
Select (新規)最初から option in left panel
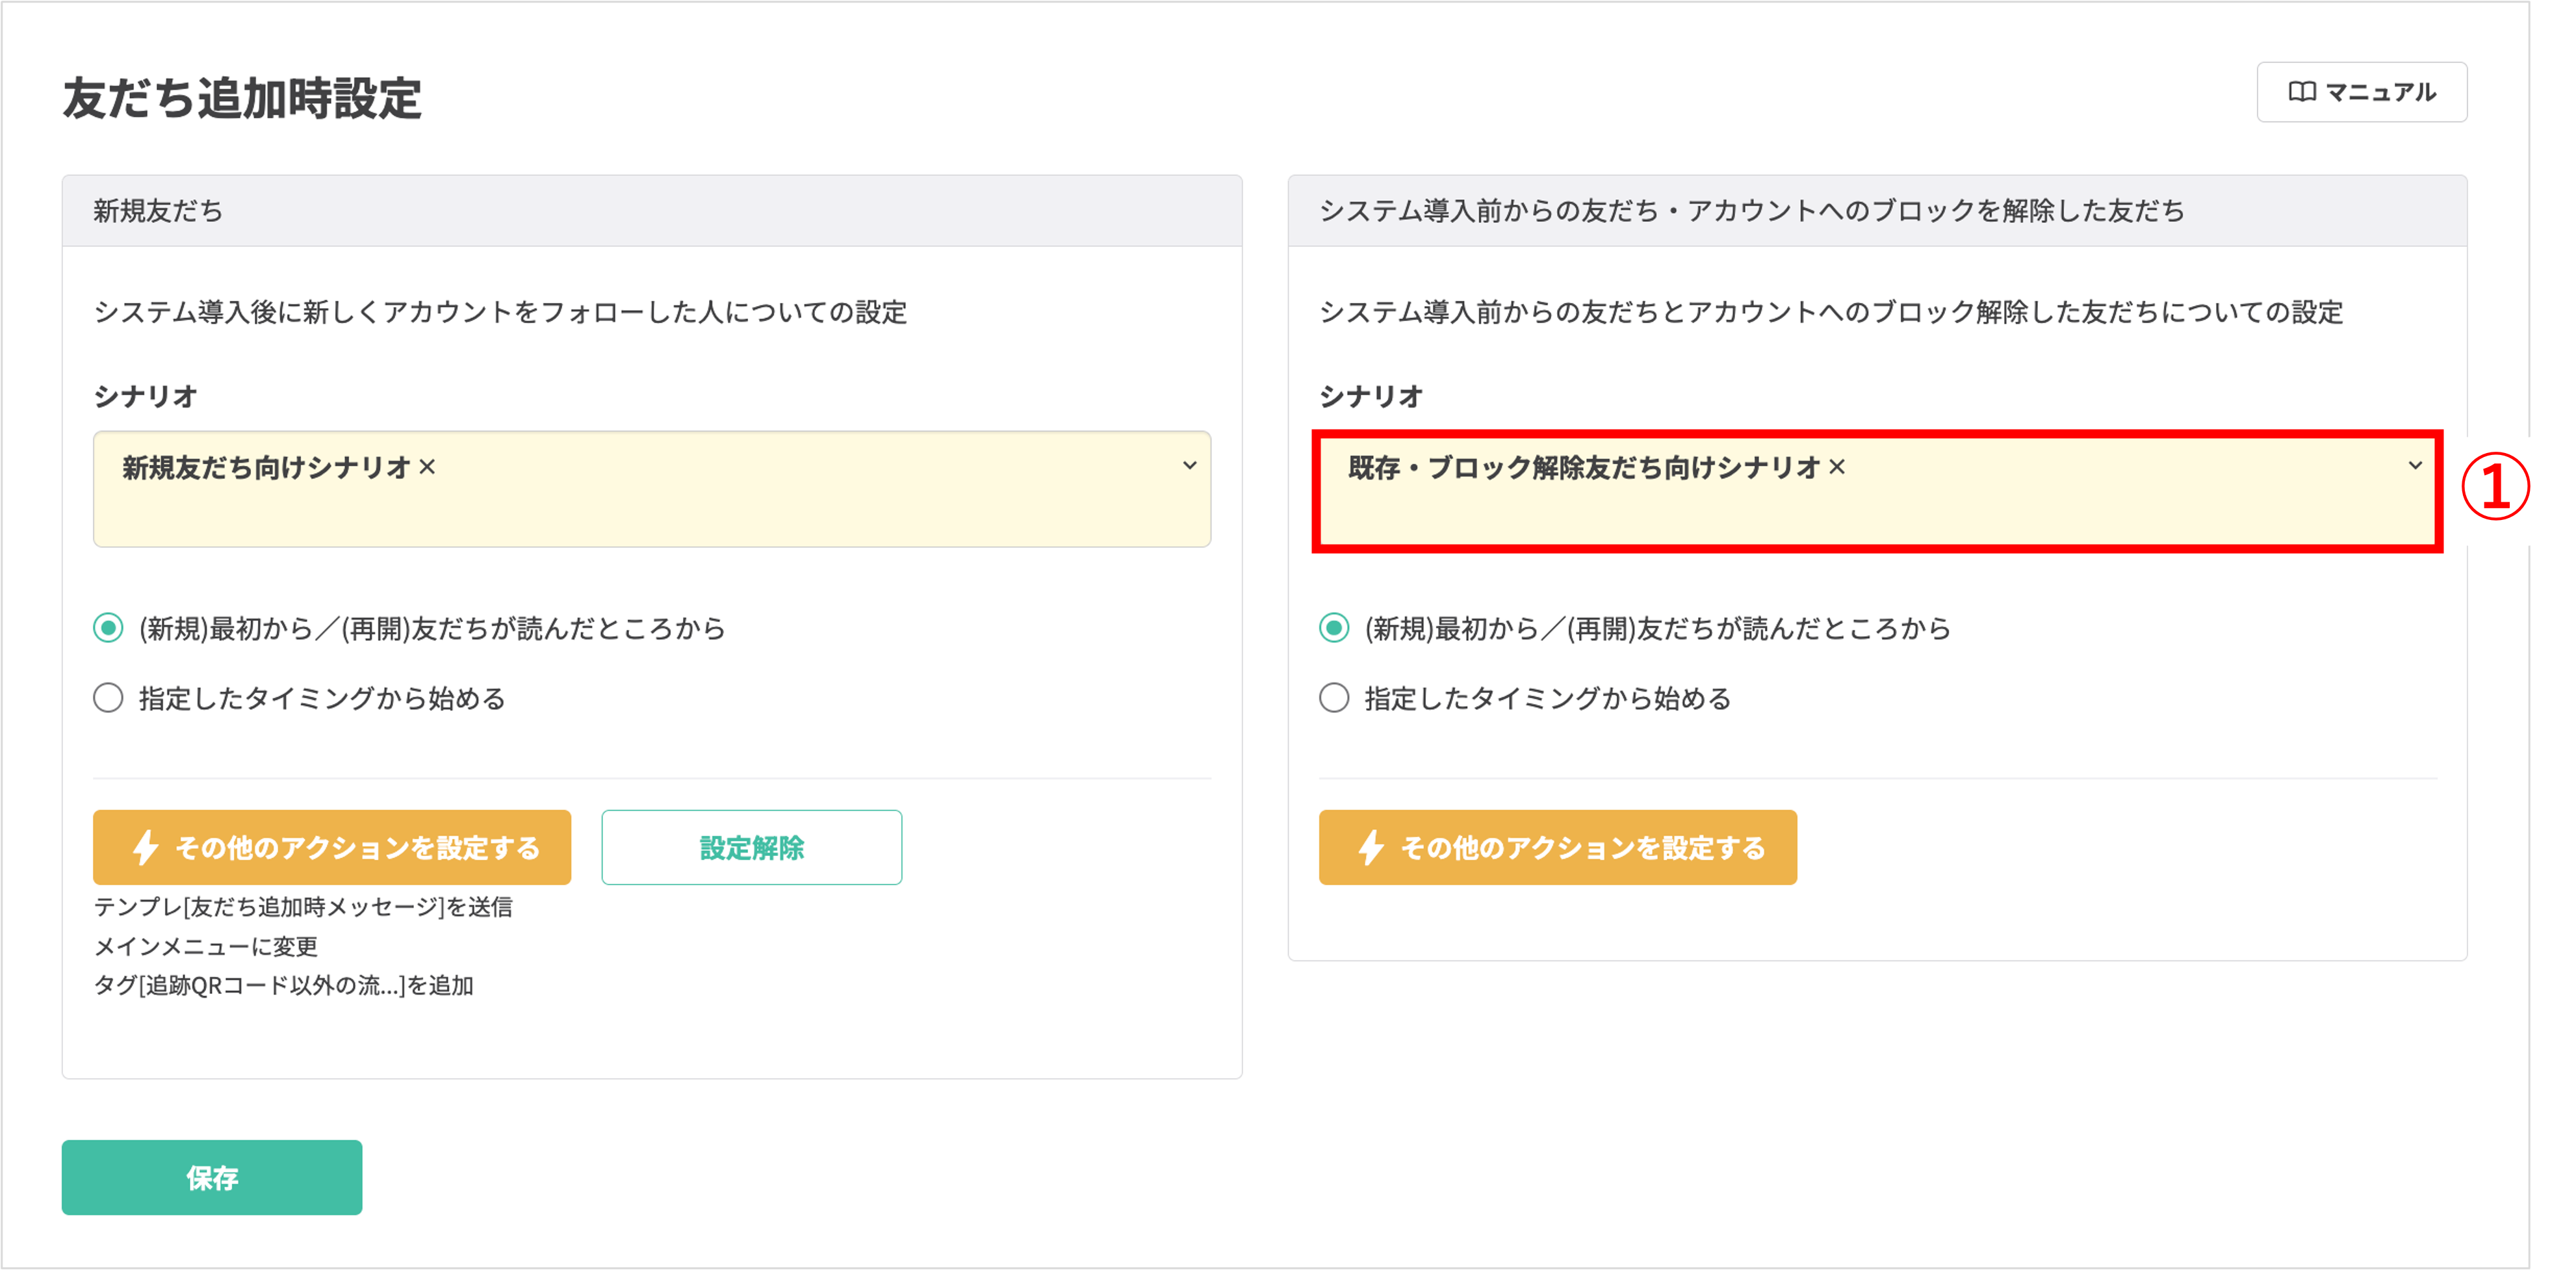108,629
